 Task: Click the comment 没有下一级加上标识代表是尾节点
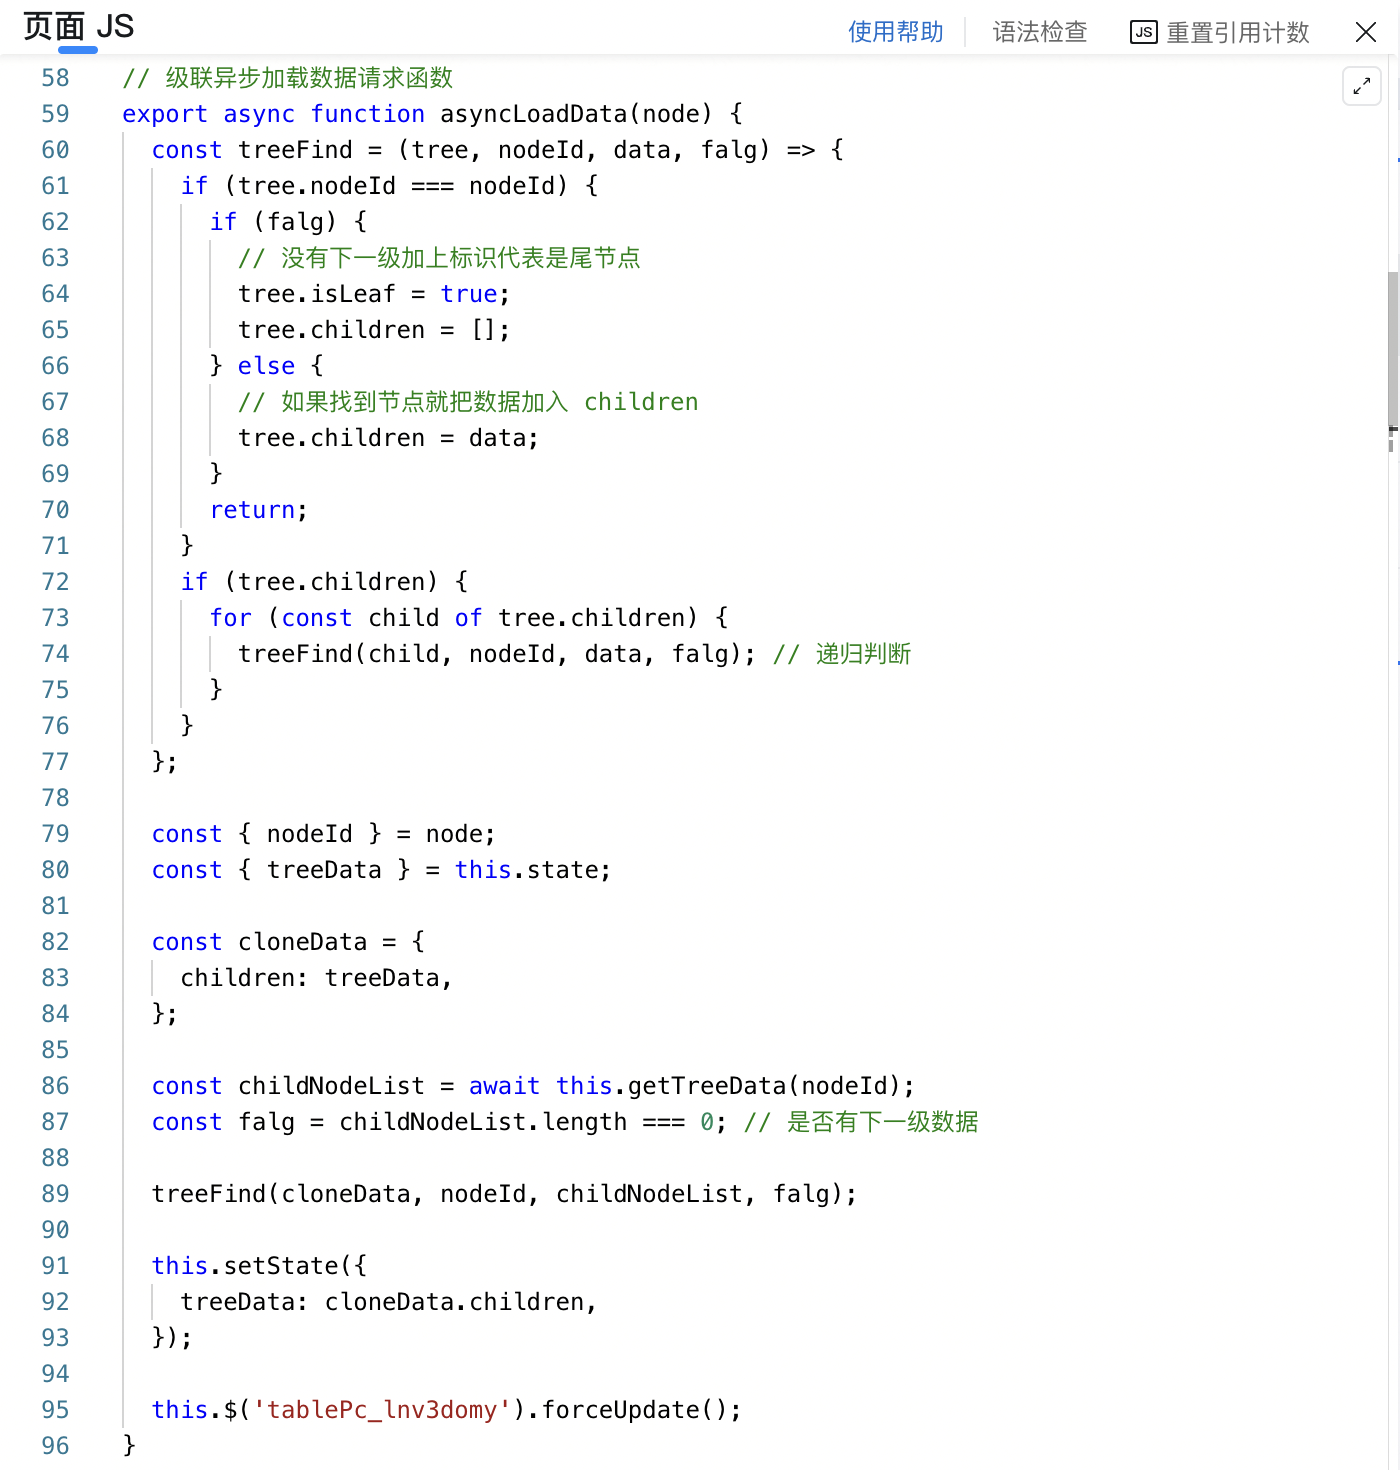[439, 258]
